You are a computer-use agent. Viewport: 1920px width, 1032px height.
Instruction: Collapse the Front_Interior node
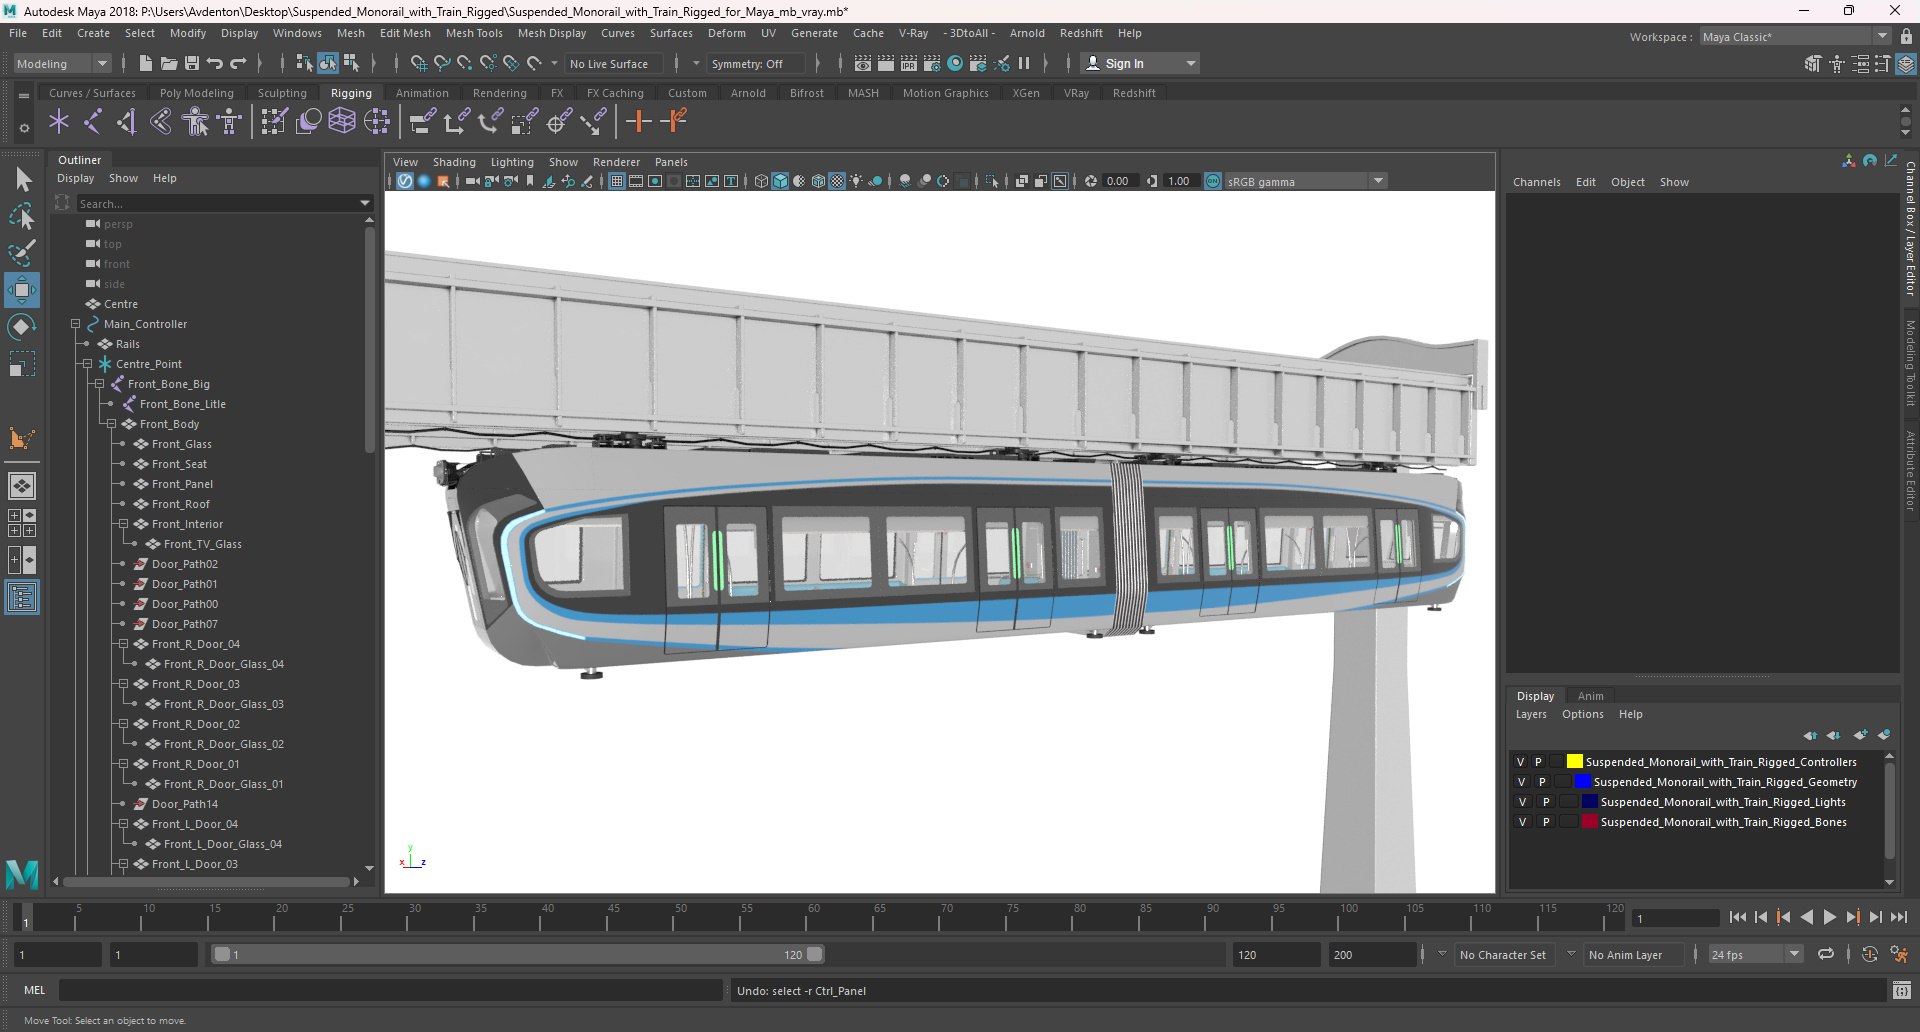(x=123, y=524)
